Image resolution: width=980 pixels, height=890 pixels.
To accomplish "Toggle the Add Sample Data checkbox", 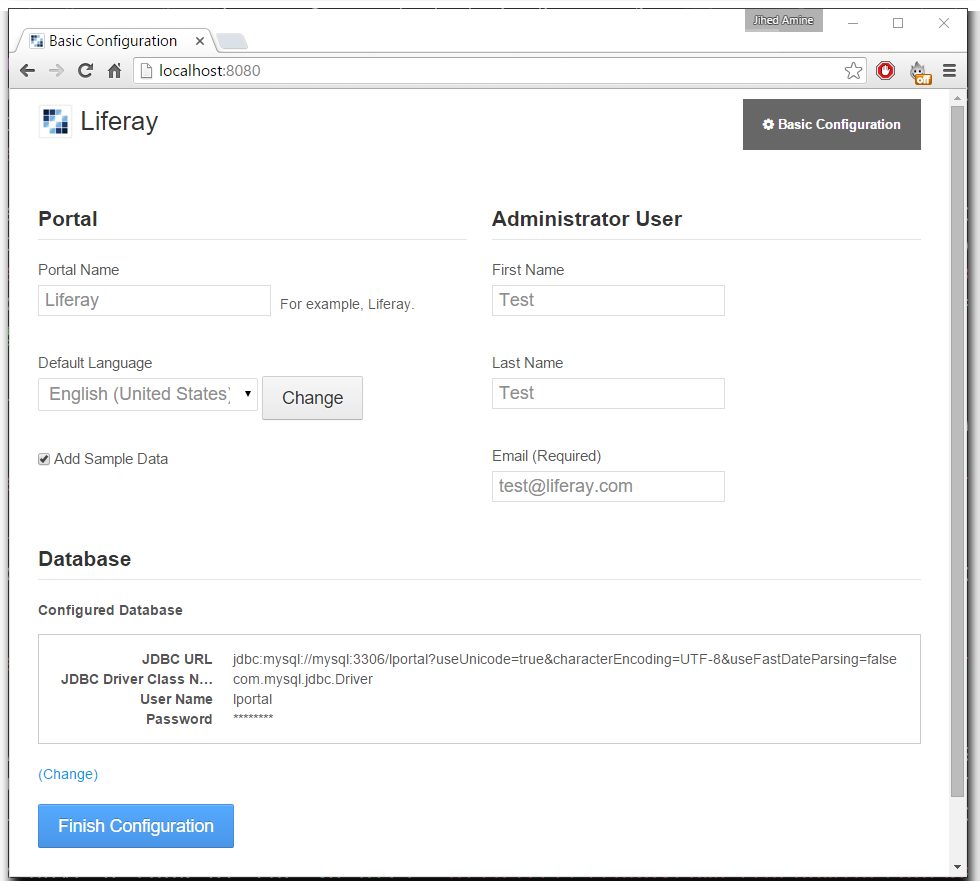I will point(44,459).
